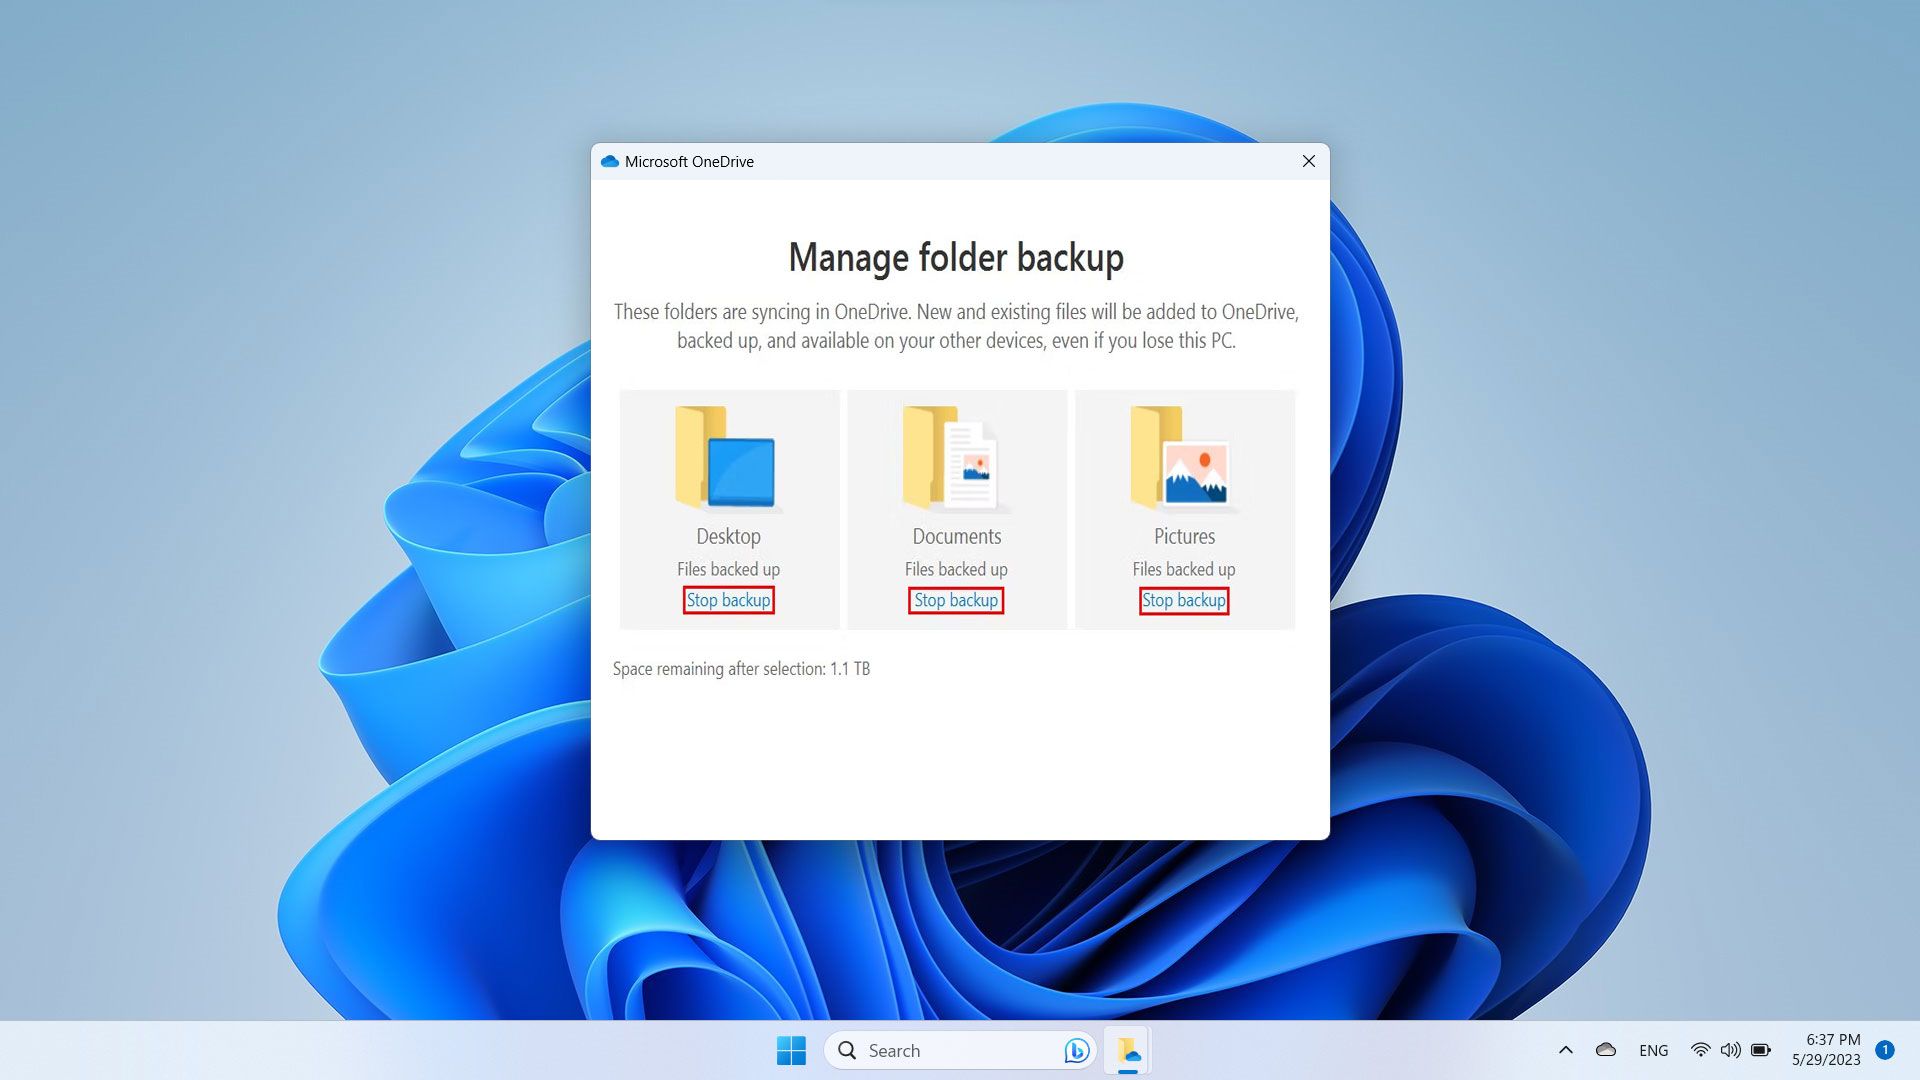Close the Microsoft OneDrive dialog
Screen dimensions: 1920x1080
click(1308, 161)
